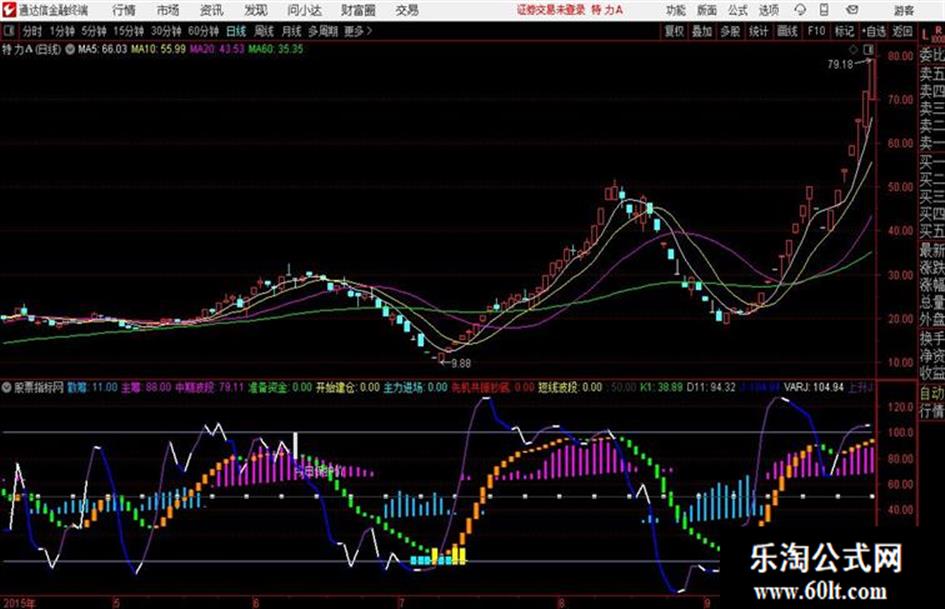Click the red L icon on right panel
945x609 pixels.
[x=925, y=35]
